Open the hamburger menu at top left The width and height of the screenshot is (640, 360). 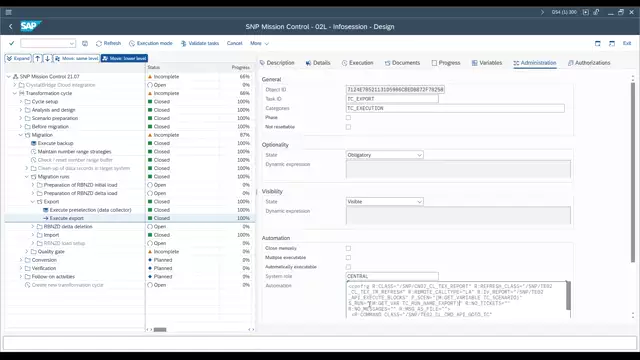coord(9,12)
